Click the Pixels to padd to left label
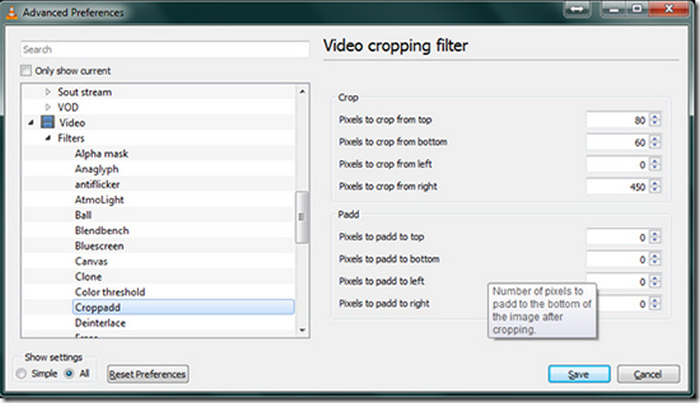Screen dimensions: 700x403 coord(382,281)
